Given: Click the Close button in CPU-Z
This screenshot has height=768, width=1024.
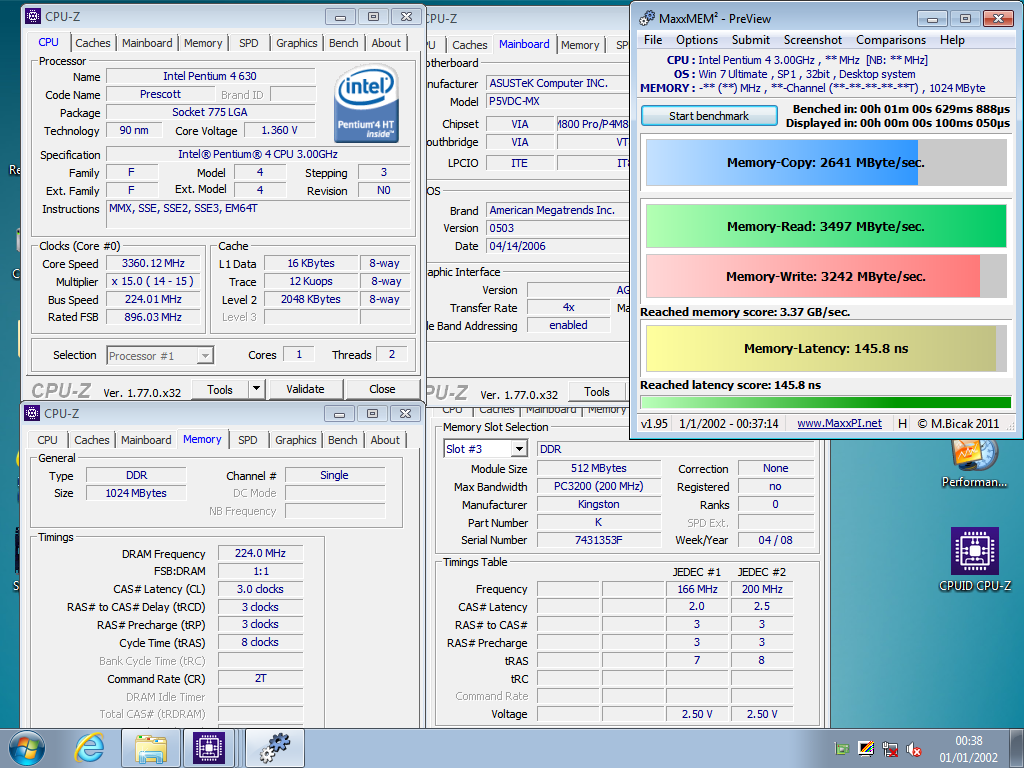Looking at the screenshot, I should tap(382, 389).
